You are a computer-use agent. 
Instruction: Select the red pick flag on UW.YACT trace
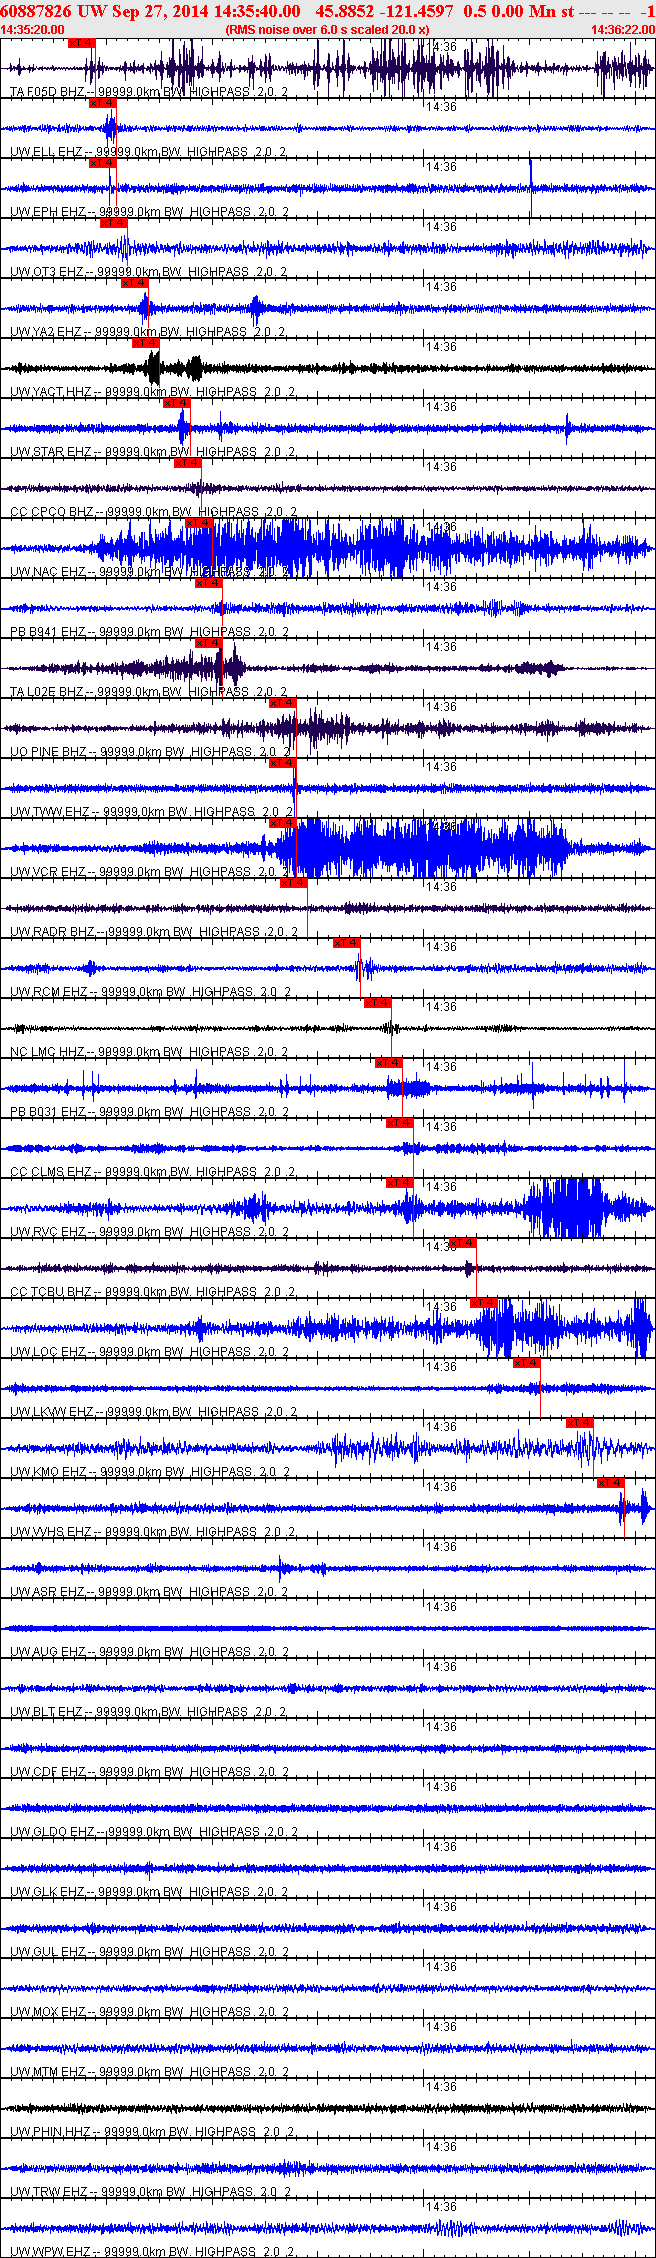(145, 343)
